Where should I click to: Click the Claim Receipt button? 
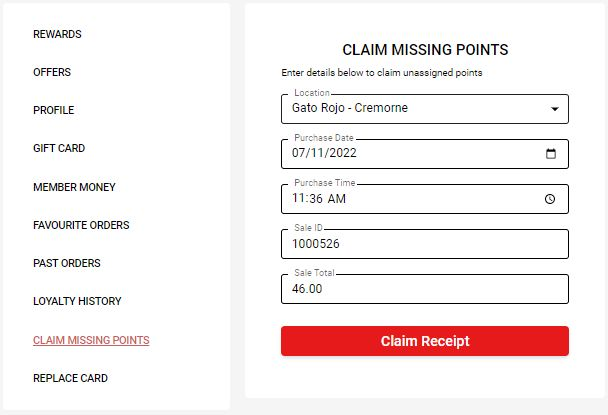click(x=425, y=341)
